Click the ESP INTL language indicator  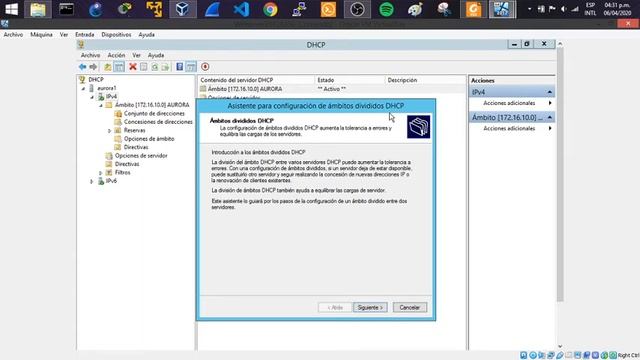point(590,9)
